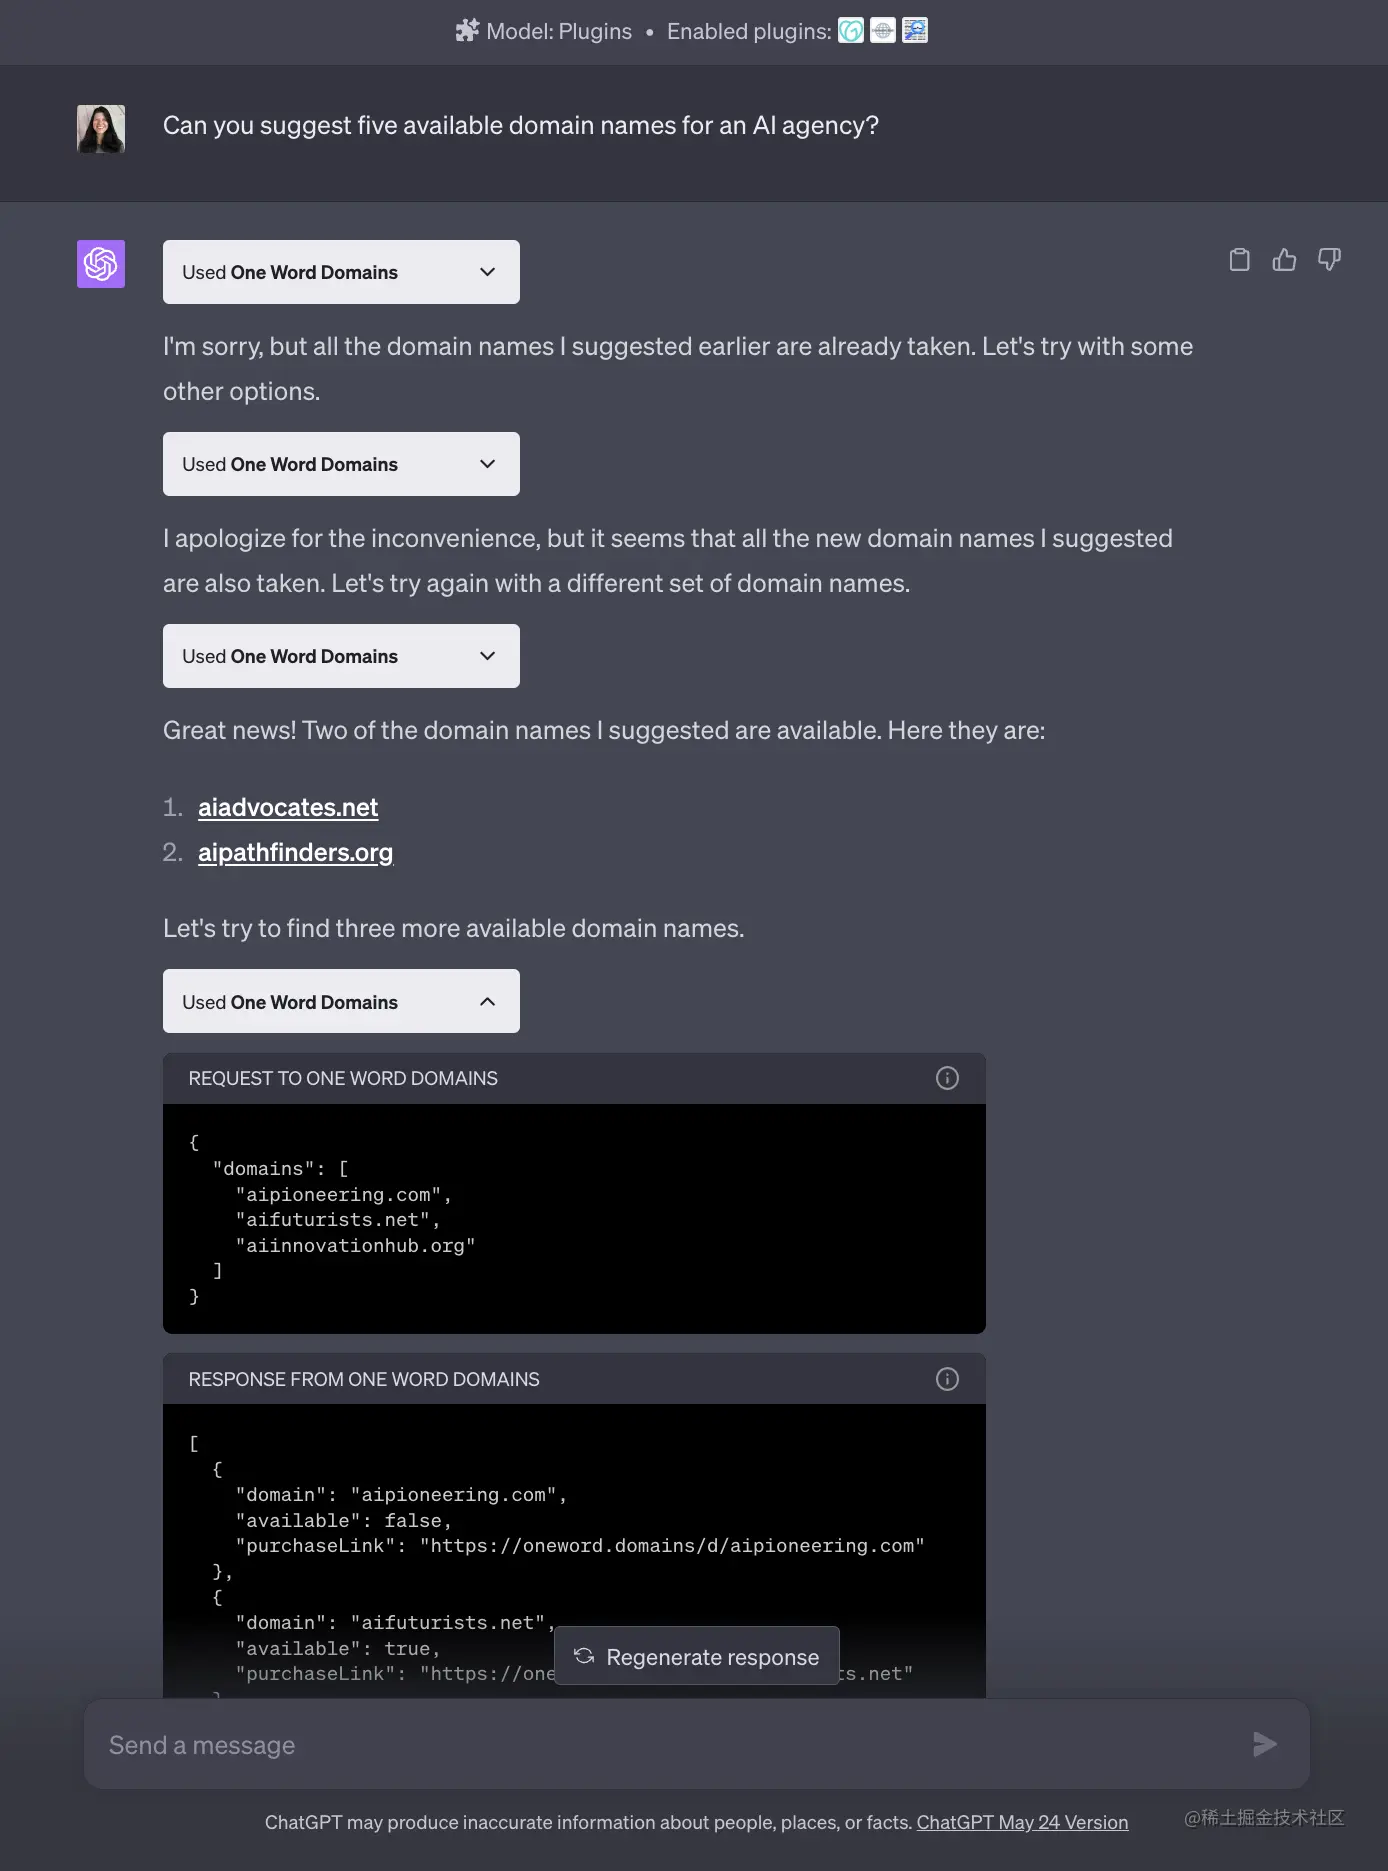
Task: Give the response a thumbs down
Action: tap(1329, 259)
